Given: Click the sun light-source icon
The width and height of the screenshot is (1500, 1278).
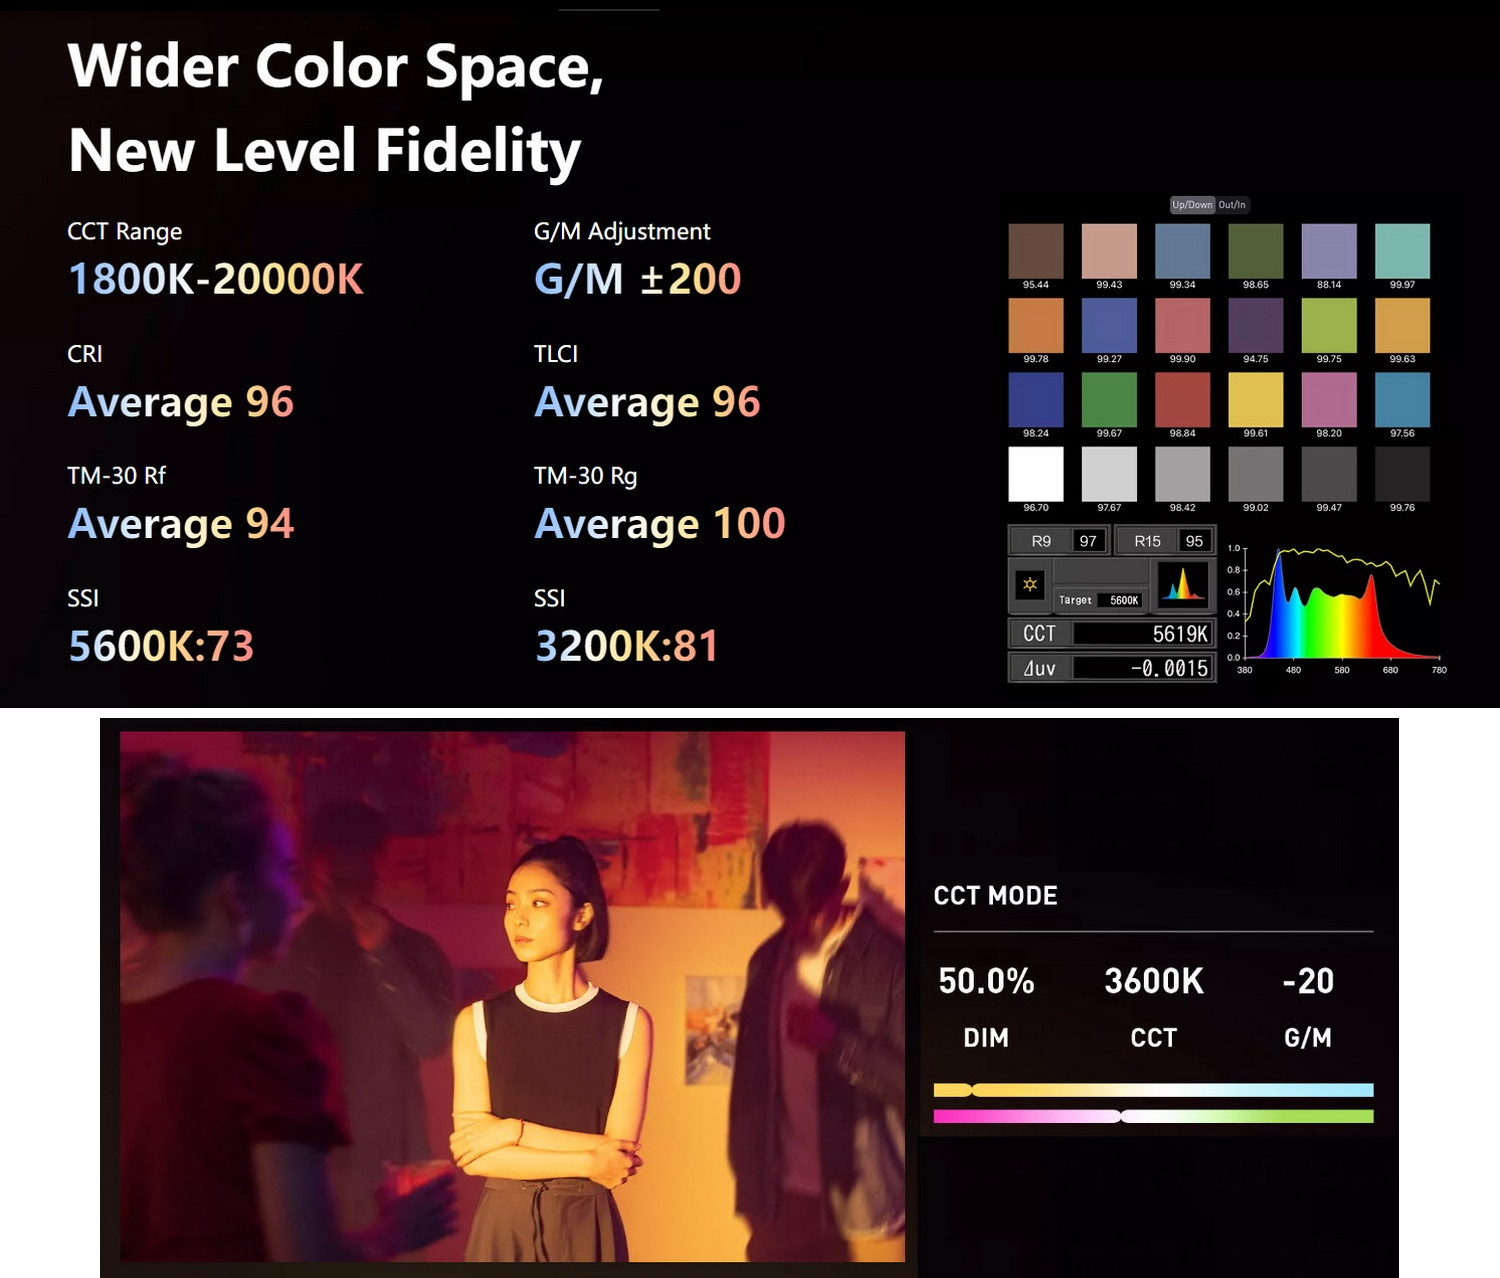Looking at the screenshot, I should [x=1030, y=585].
